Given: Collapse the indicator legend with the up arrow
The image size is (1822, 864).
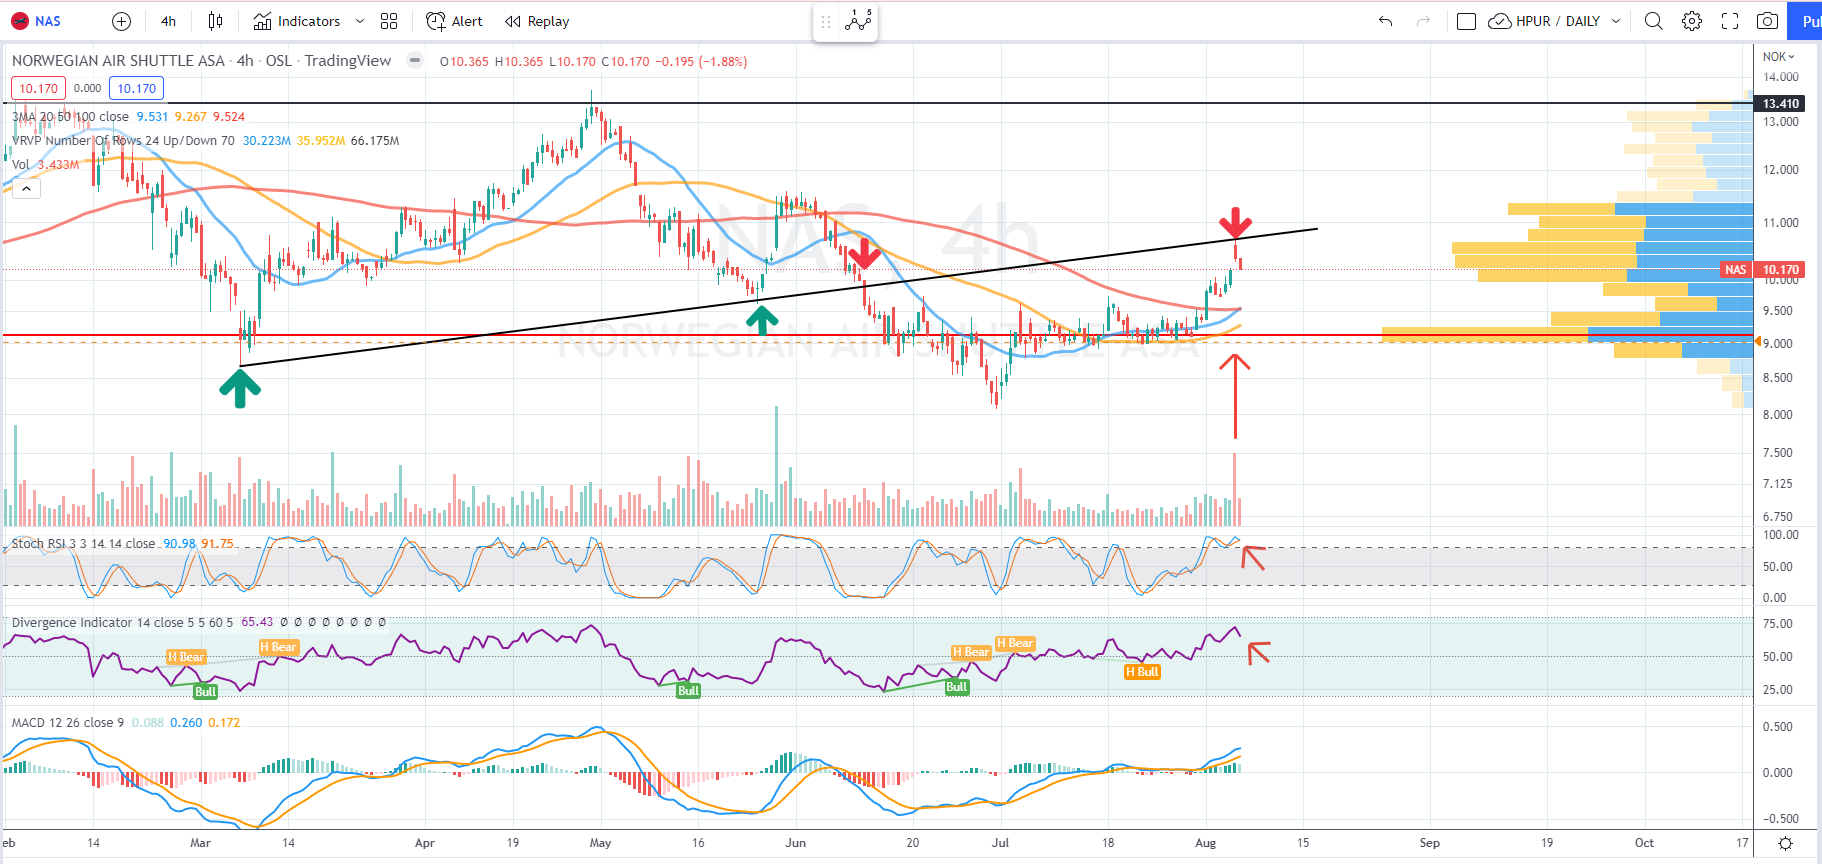Looking at the screenshot, I should point(26,188).
